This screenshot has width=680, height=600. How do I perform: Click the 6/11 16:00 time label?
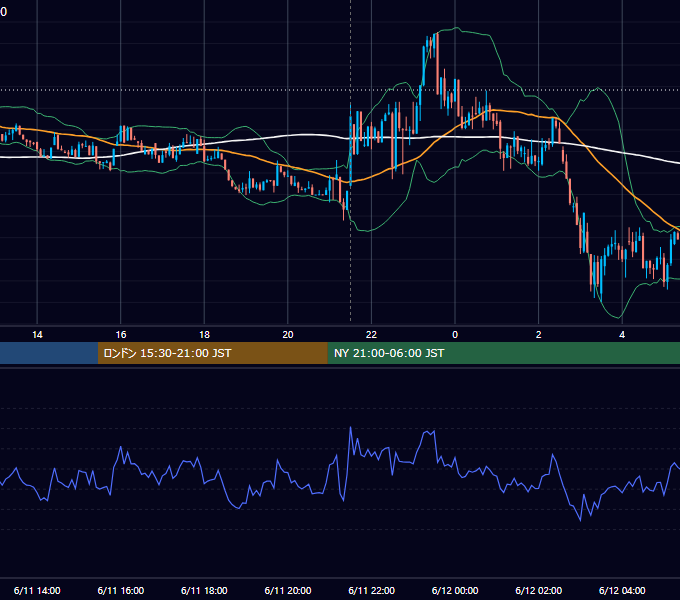pos(121,590)
